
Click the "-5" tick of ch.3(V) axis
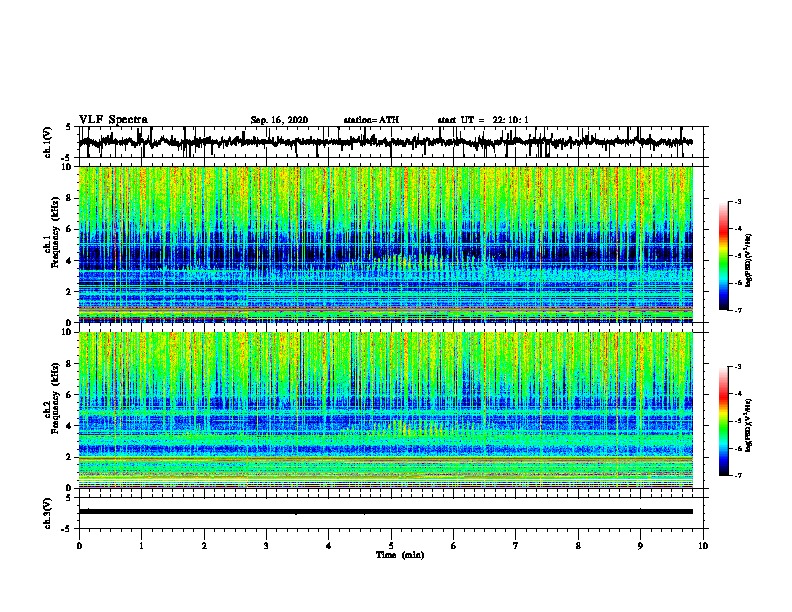tap(67, 529)
